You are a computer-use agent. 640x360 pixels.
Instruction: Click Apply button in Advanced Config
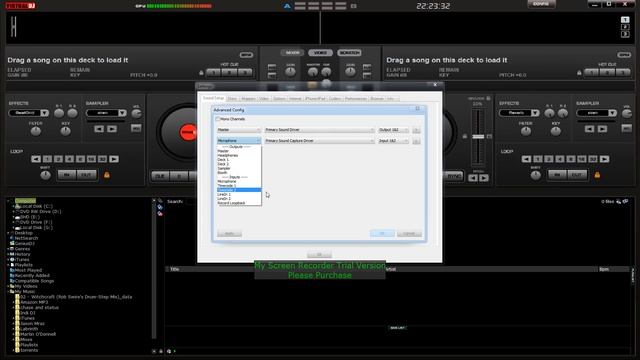point(229,234)
